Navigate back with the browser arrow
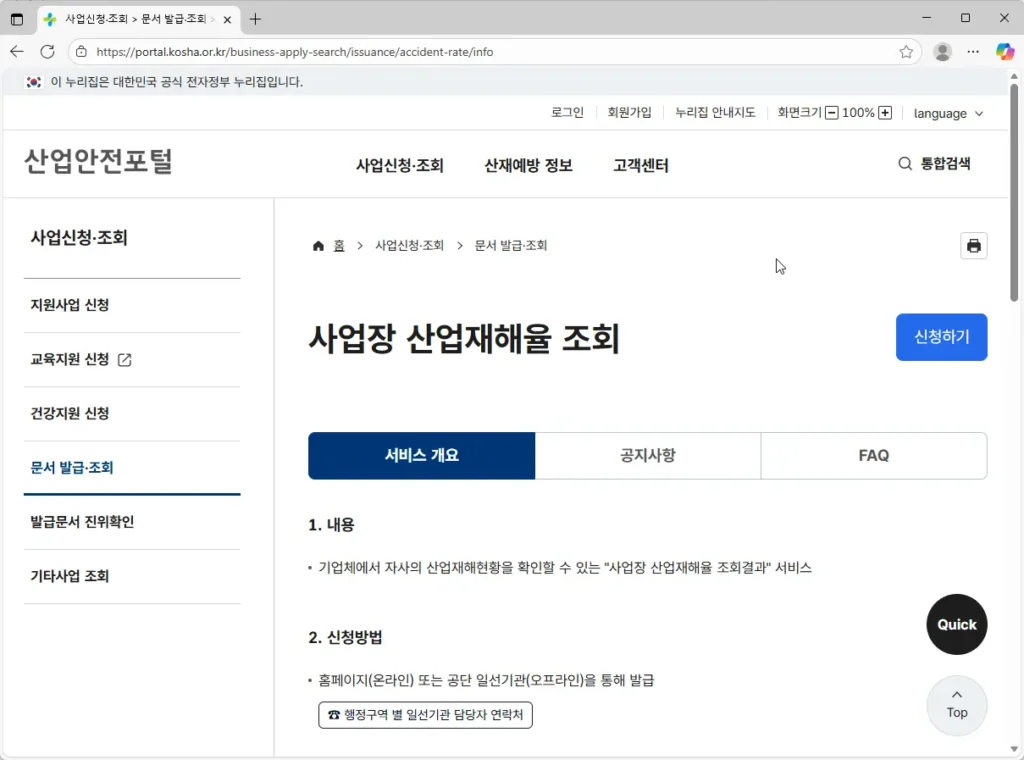The height and width of the screenshot is (760, 1024). click(x=16, y=51)
